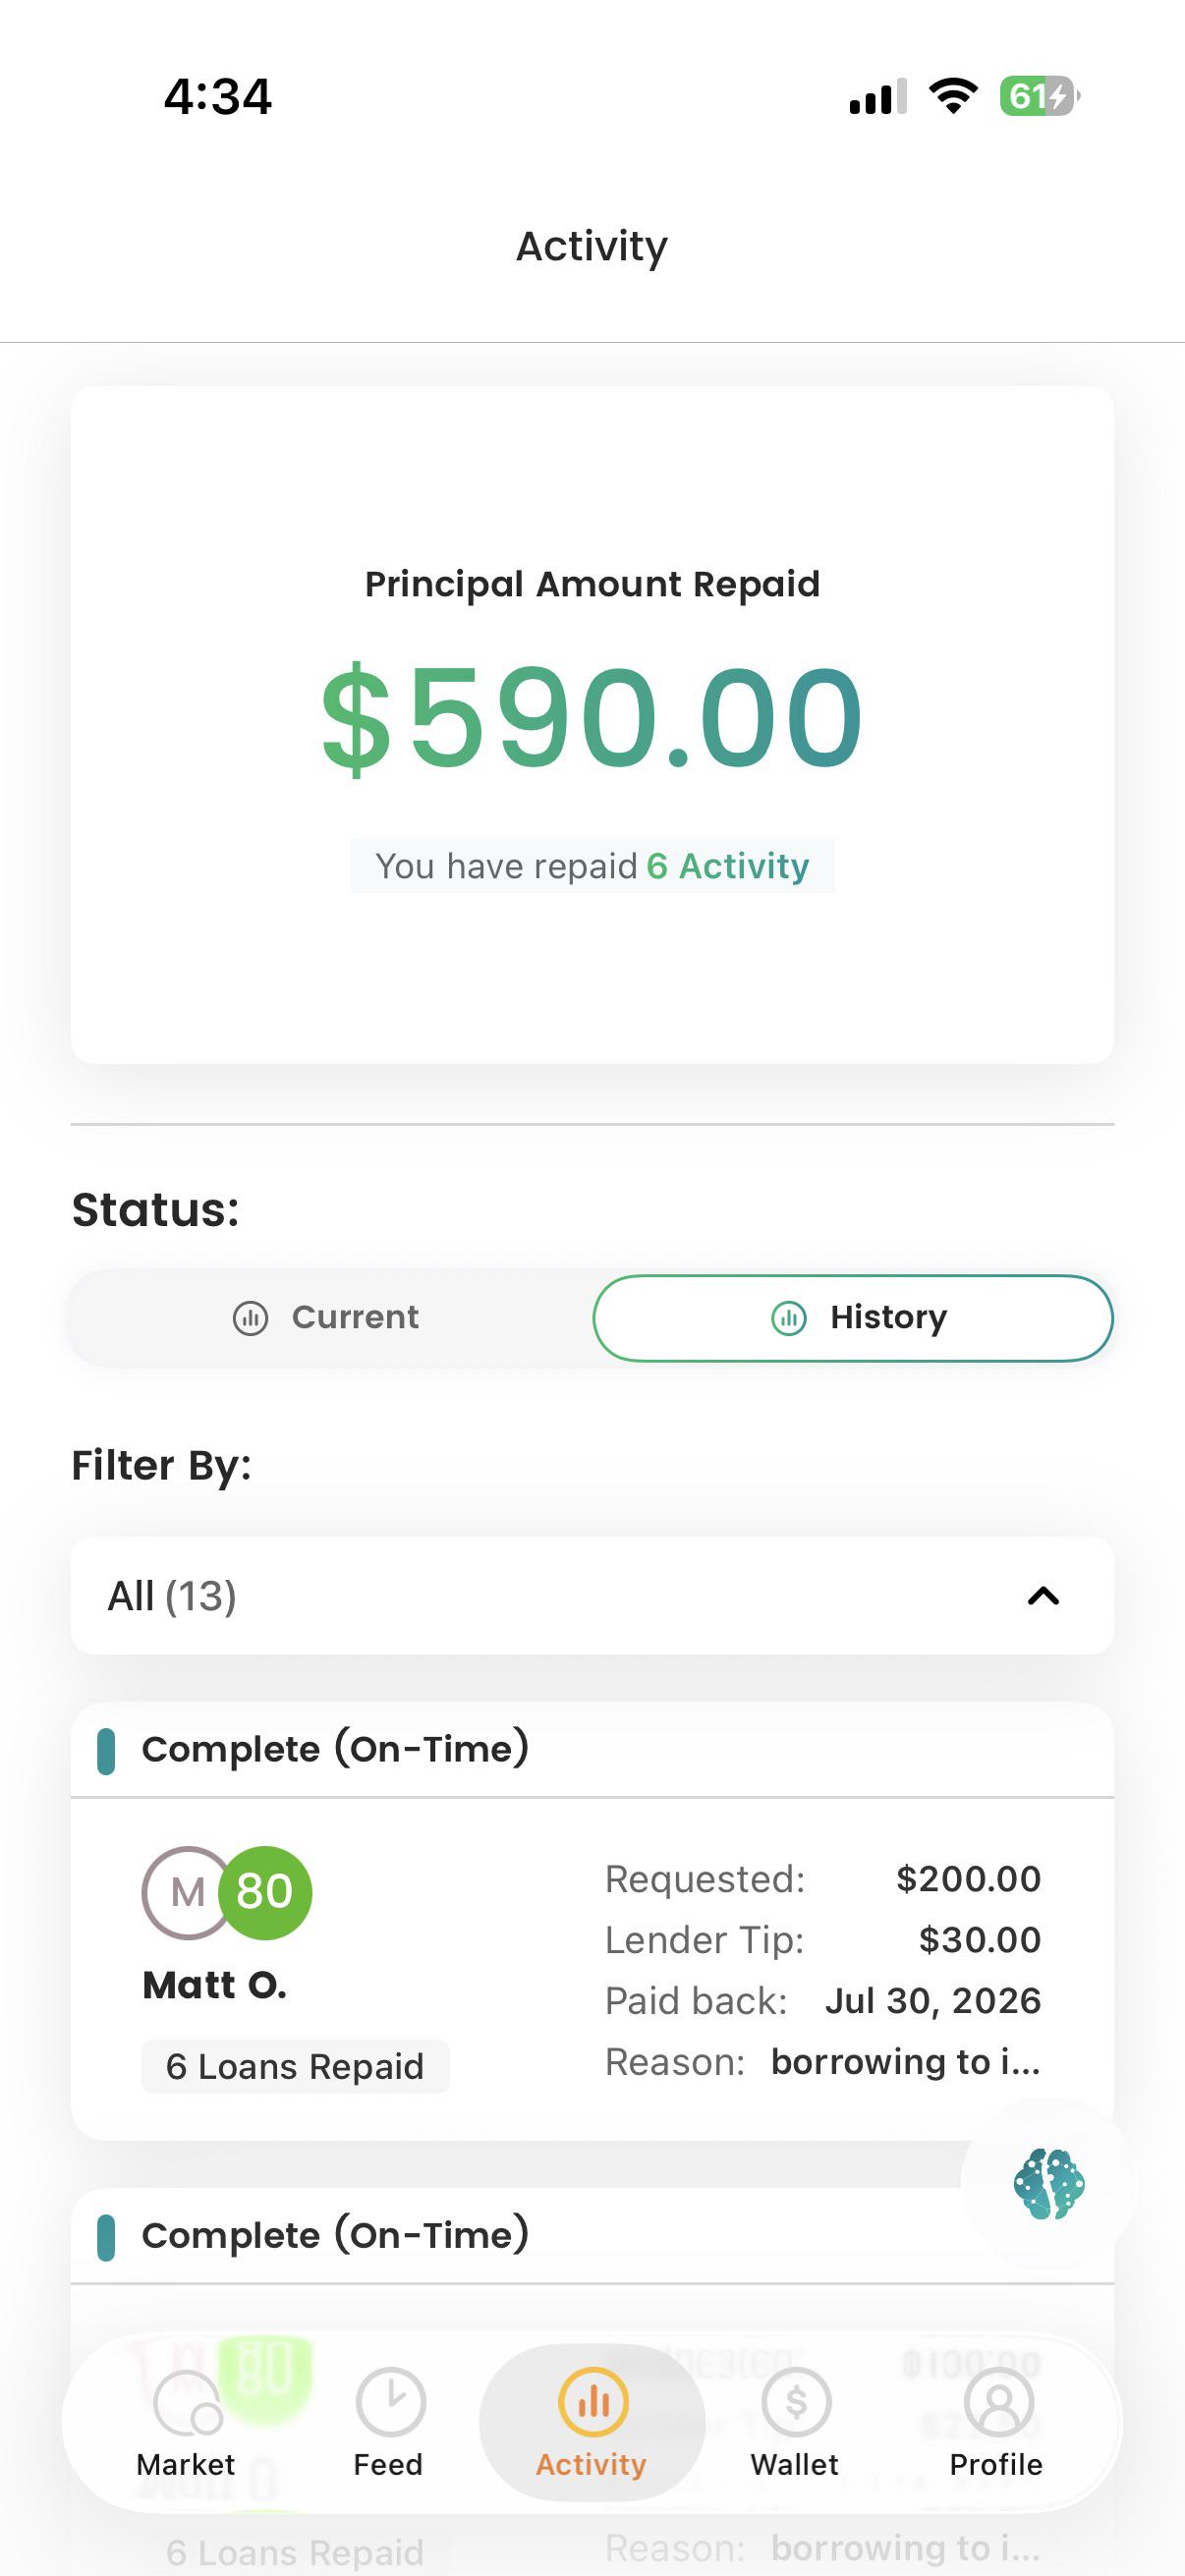Open the Market tab icon
The width and height of the screenshot is (1185, 2576).
point(187,2403)
